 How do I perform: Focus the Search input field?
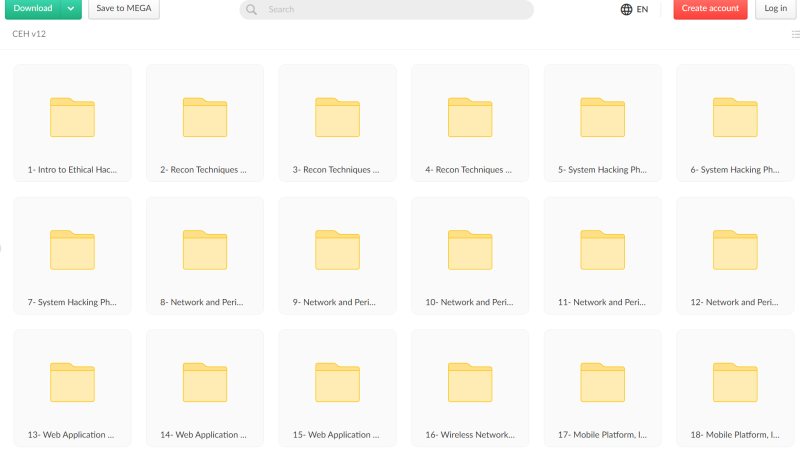[387, 9]
